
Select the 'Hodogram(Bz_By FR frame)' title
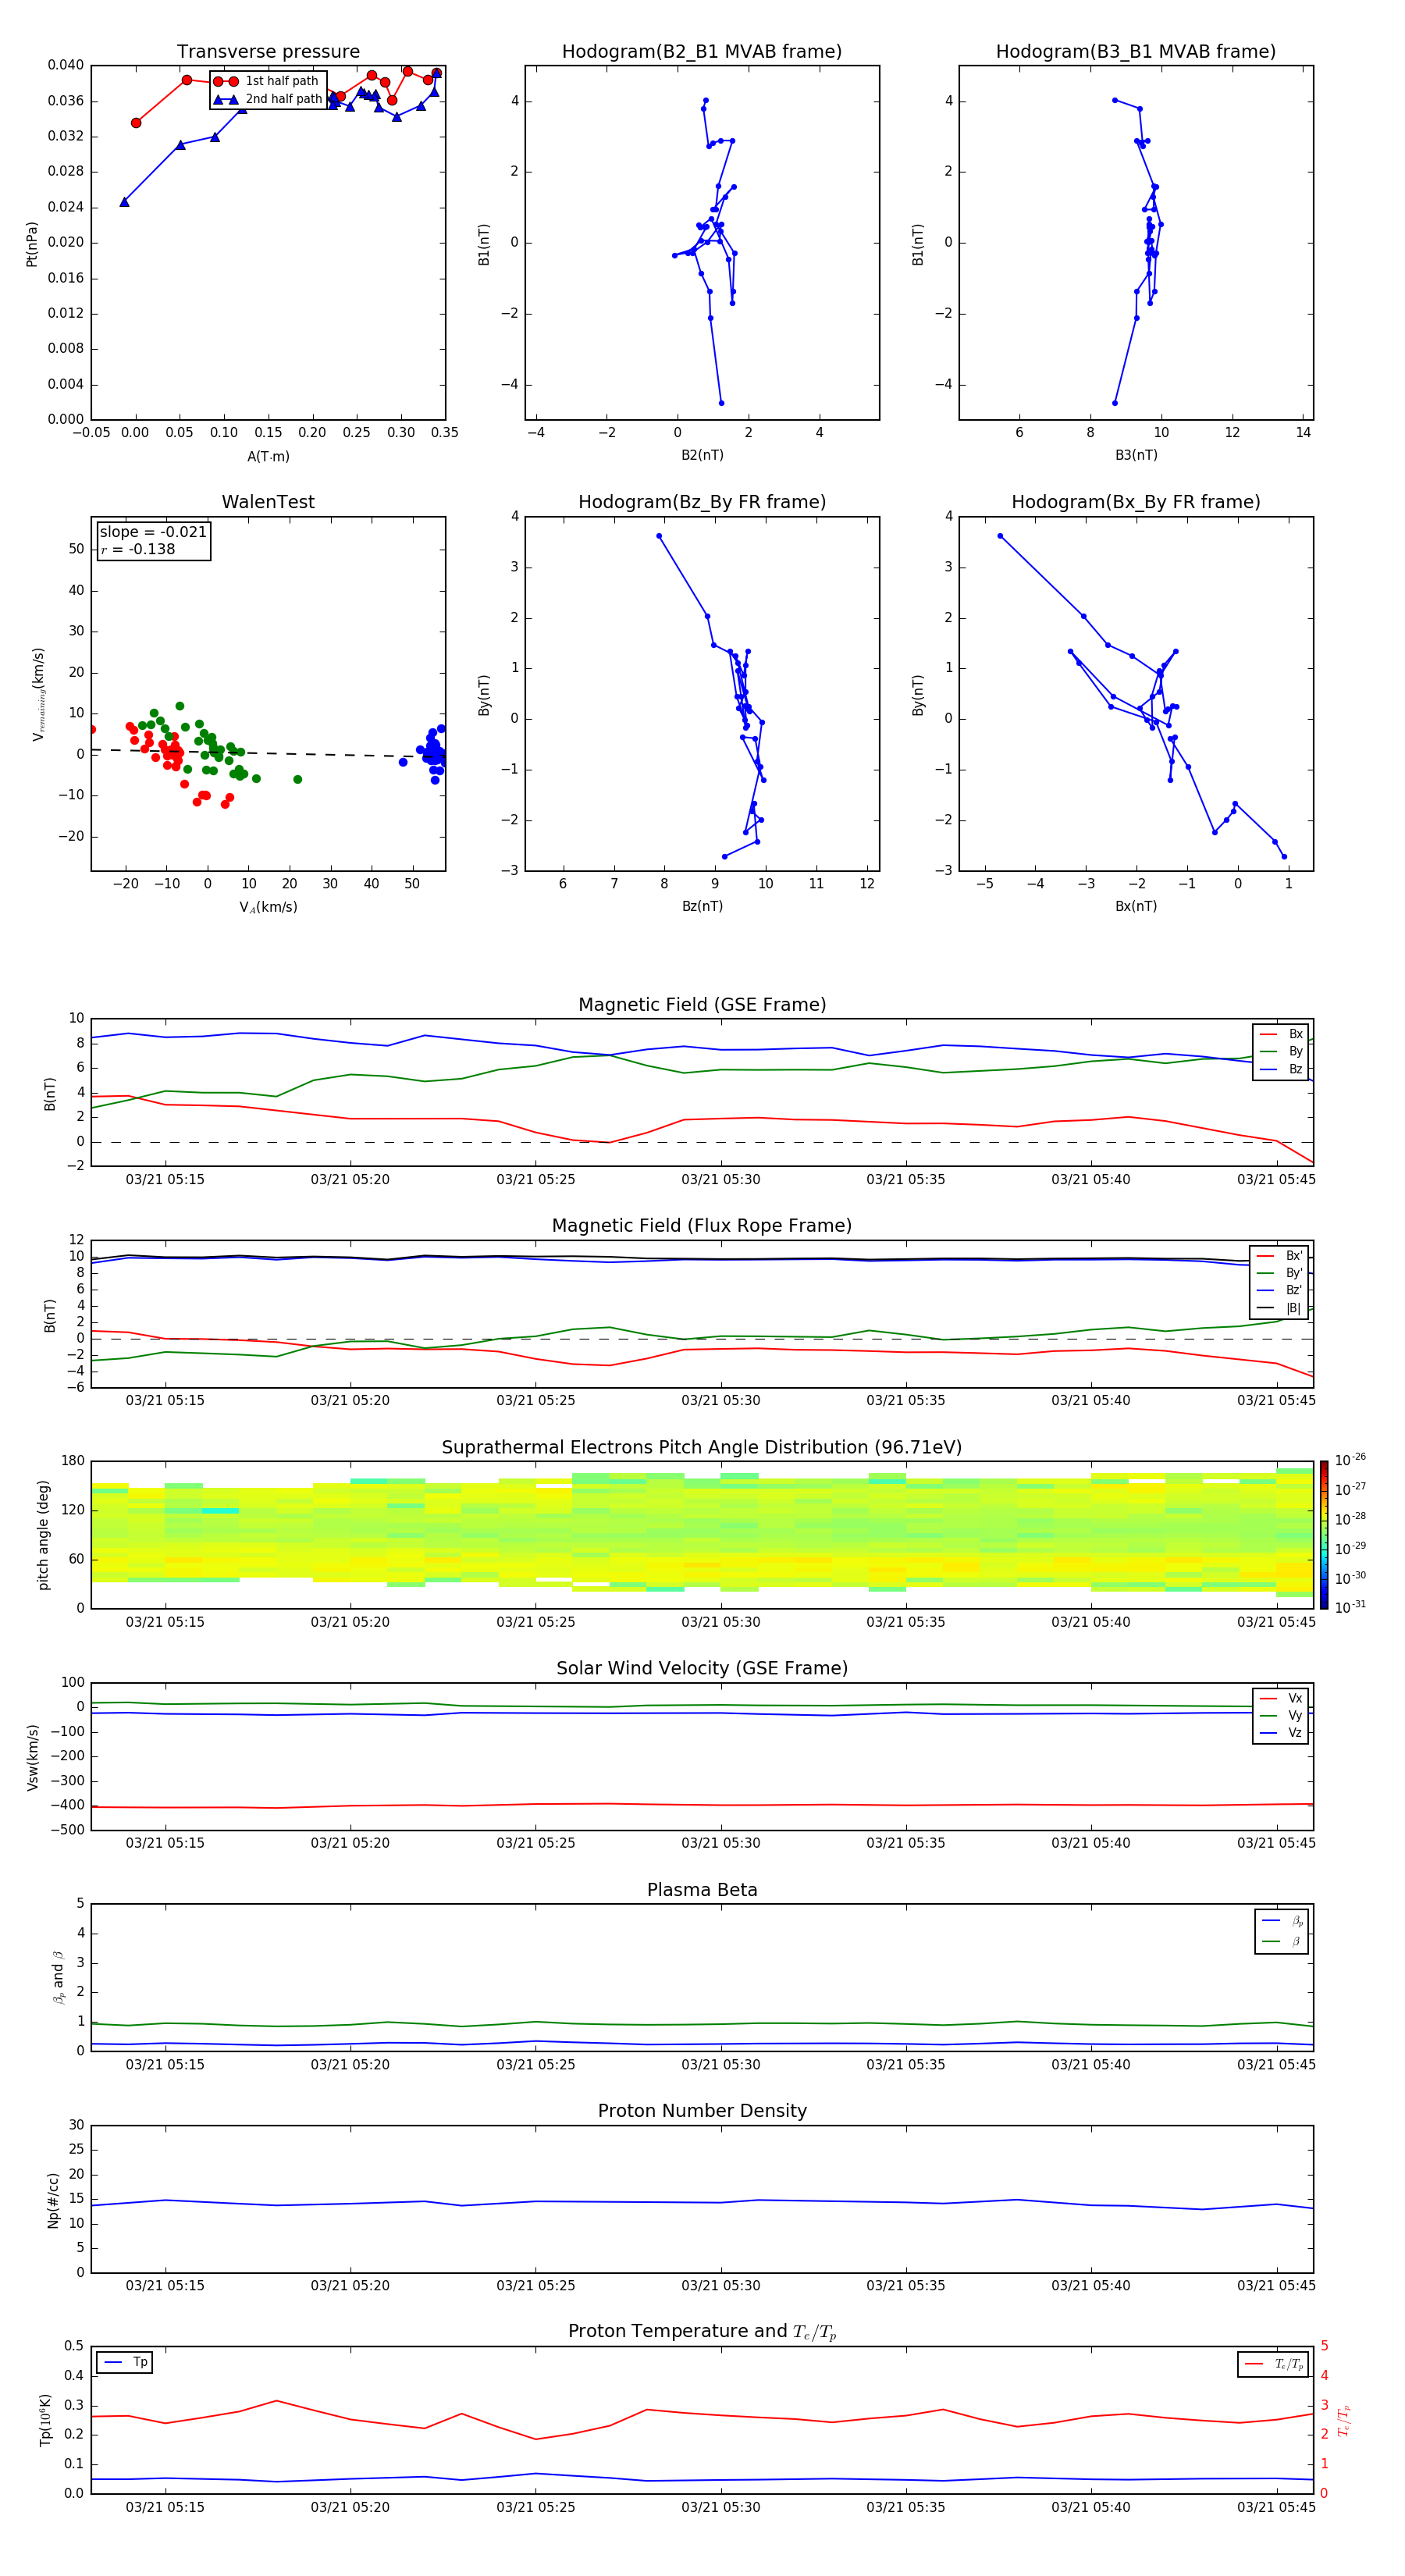(x=702, y=502)
